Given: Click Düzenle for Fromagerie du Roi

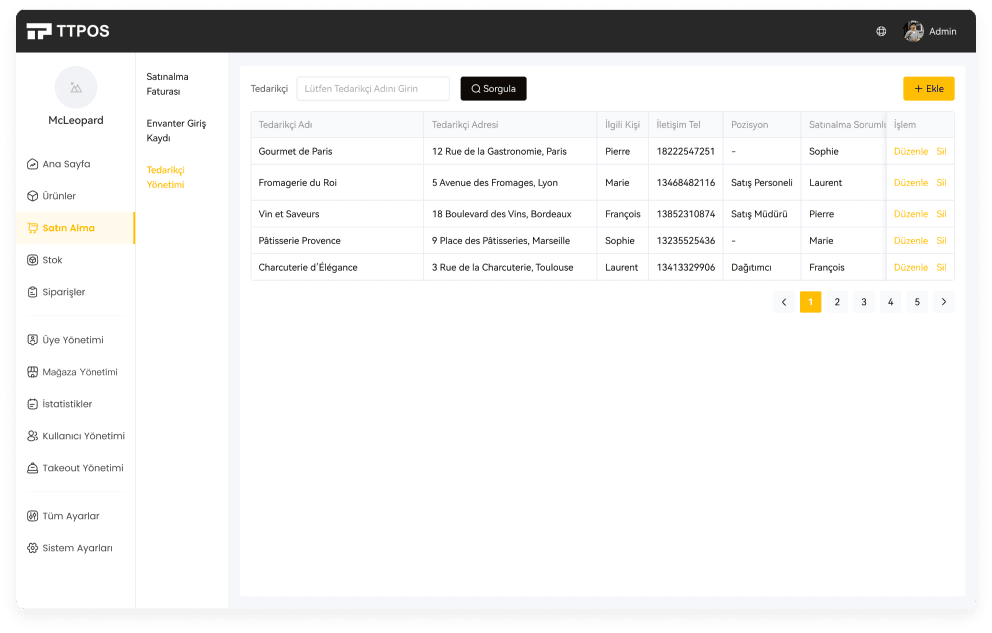Looking at the screenshot, I should click(910, 183).
